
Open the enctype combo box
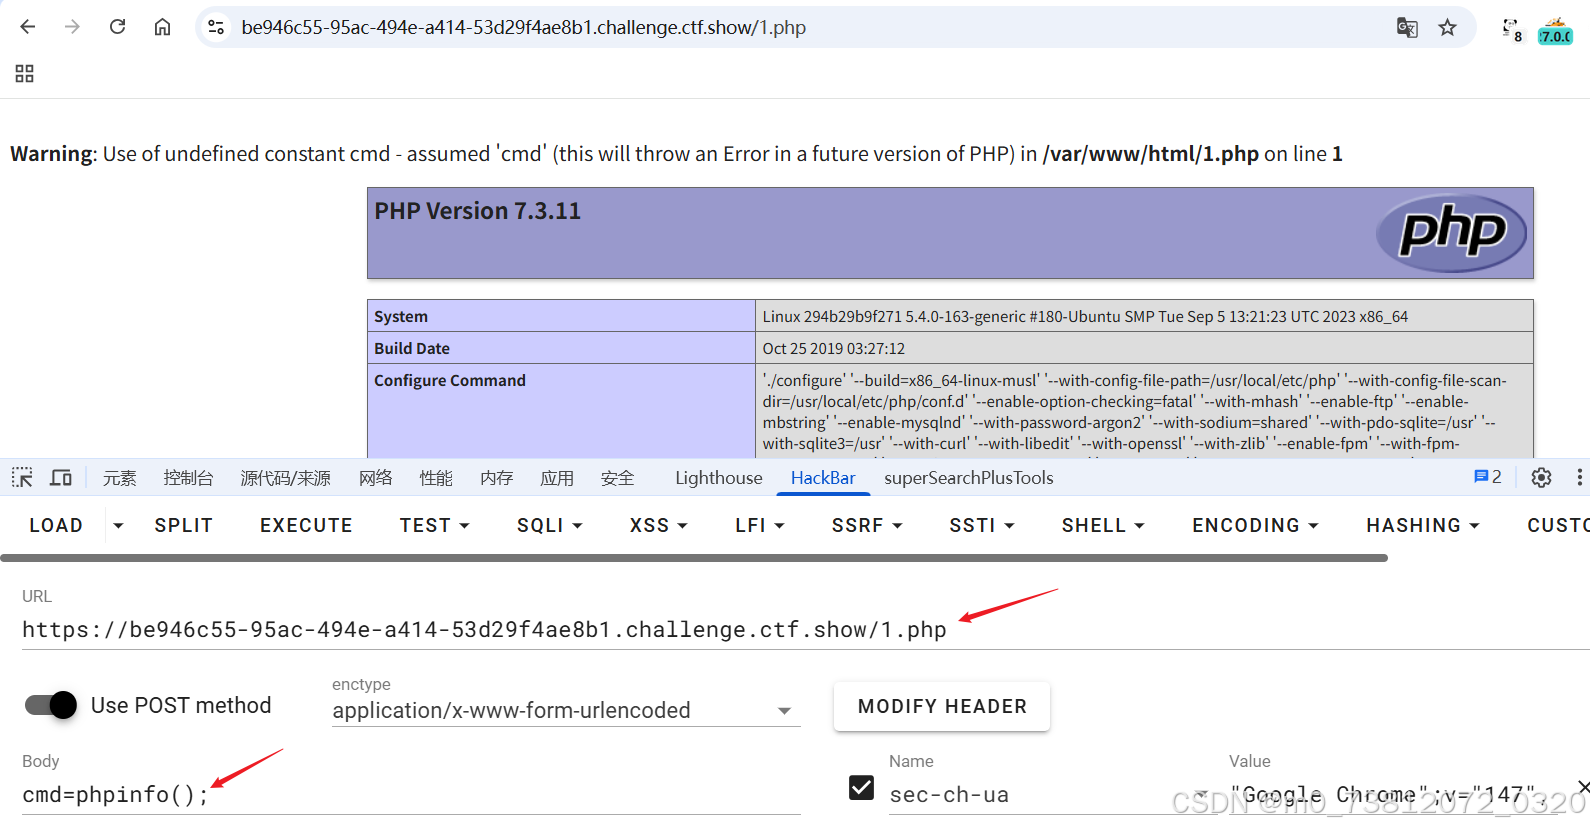tap(566, 710)
